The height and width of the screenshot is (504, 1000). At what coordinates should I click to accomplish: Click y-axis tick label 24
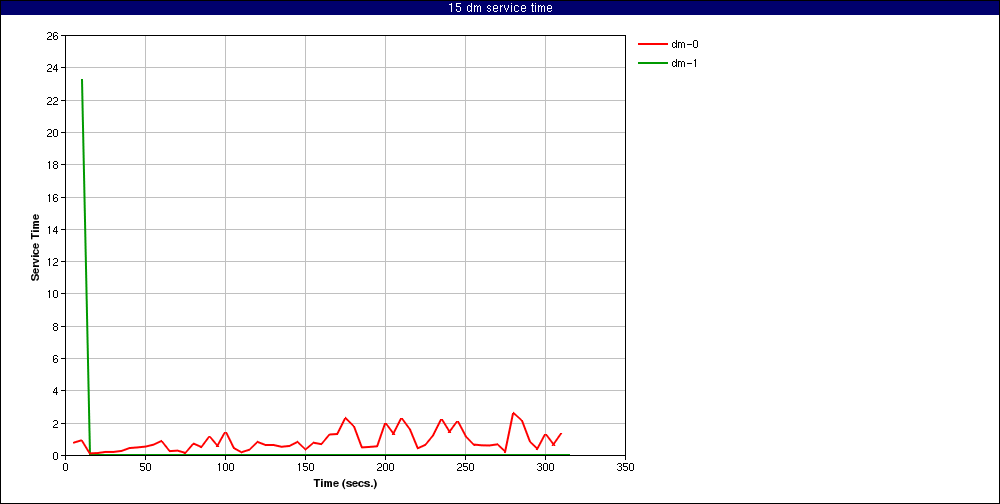[x=52, y=68]
